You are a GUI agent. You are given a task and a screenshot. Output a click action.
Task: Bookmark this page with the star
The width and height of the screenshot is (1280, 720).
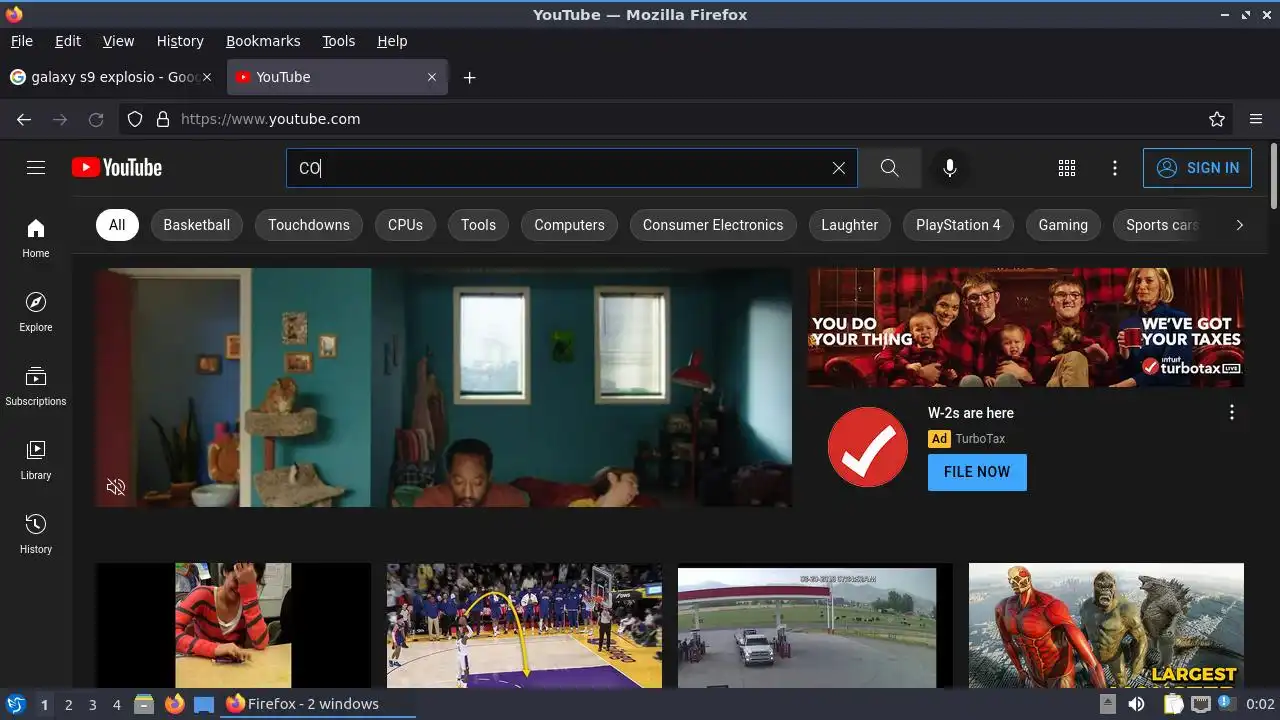click(x=1217, y=119)
